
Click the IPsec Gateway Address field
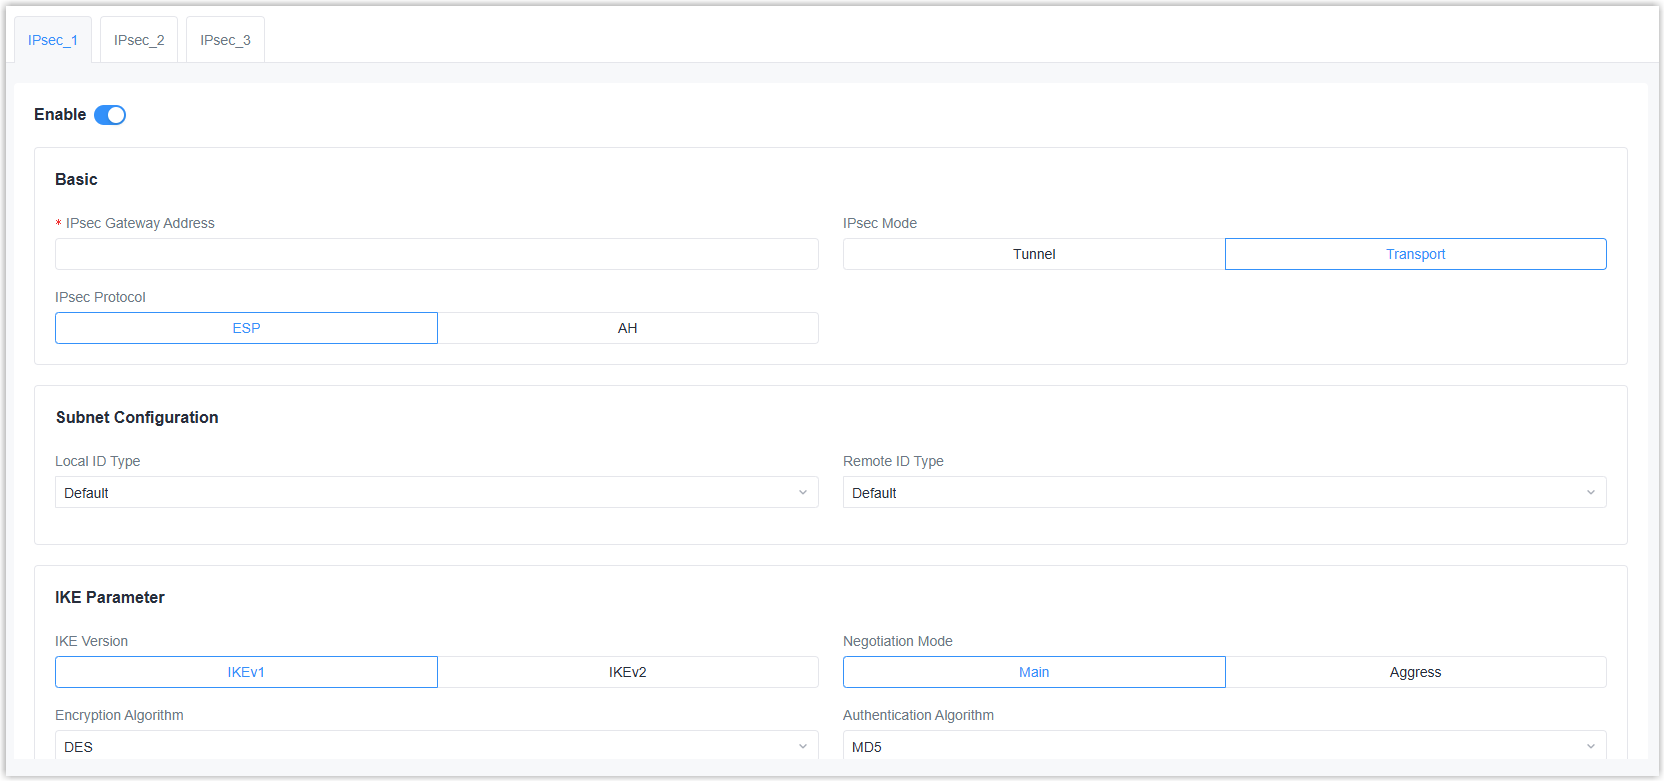[436, 254]
